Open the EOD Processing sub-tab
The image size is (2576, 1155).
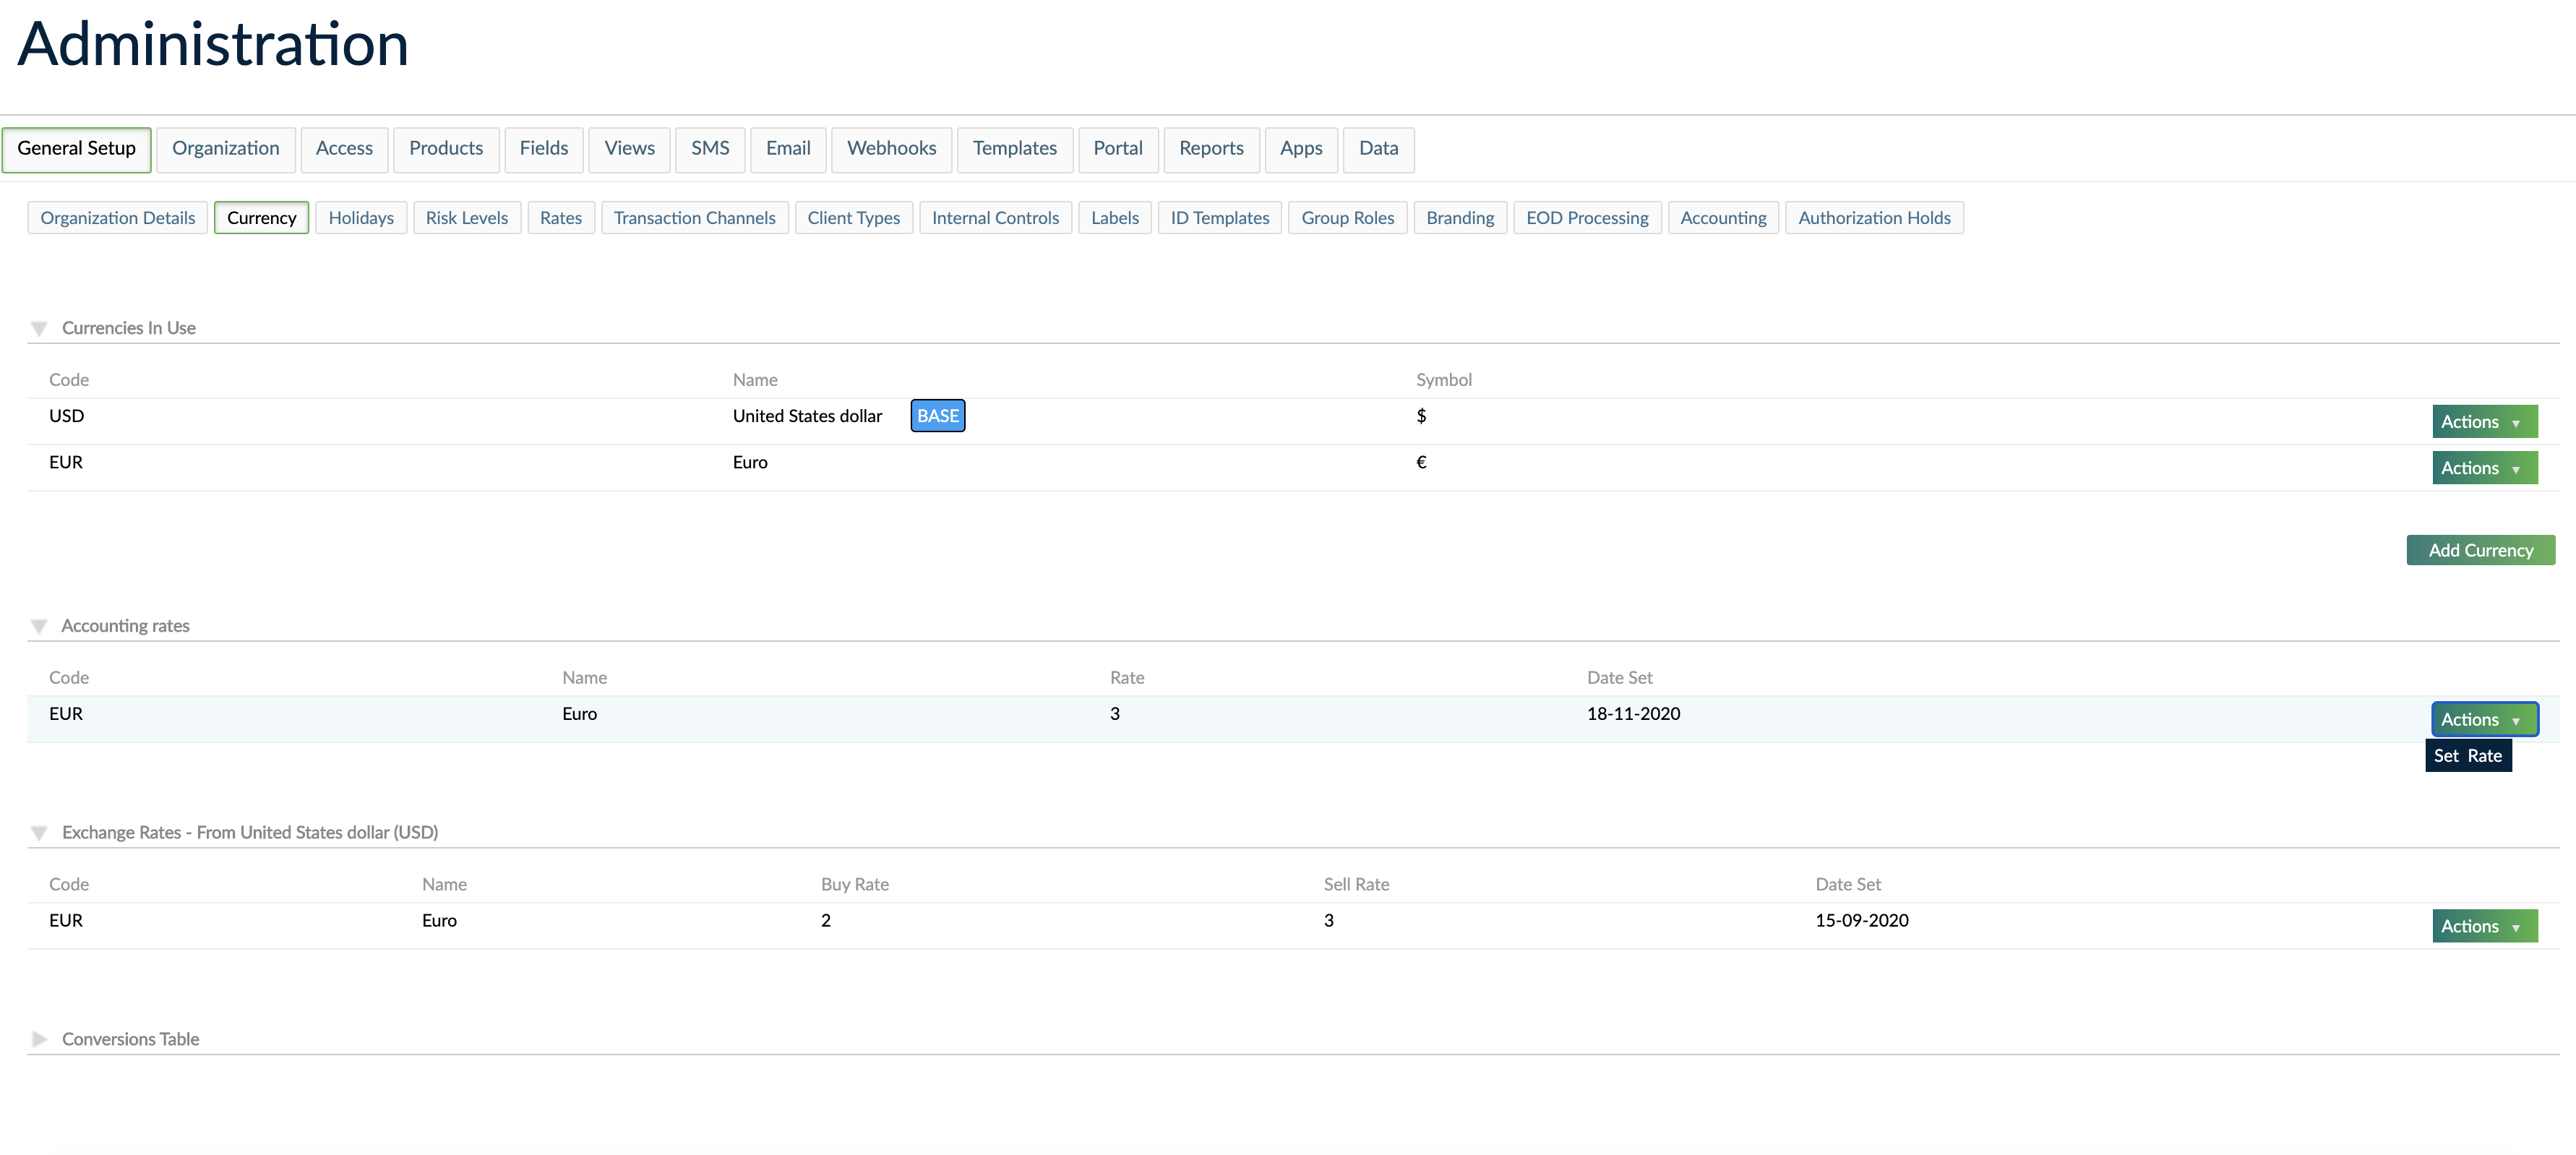pyautogui.click(x=1586, y=218)
